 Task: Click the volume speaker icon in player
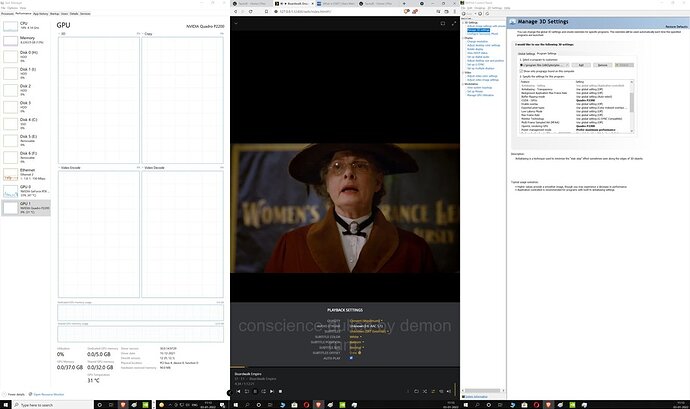pos(449,391)
